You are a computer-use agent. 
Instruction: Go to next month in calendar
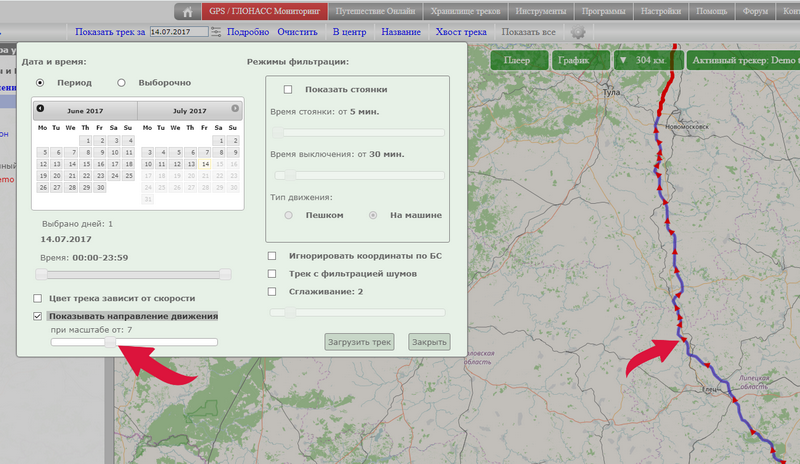[x=235, y=108]
